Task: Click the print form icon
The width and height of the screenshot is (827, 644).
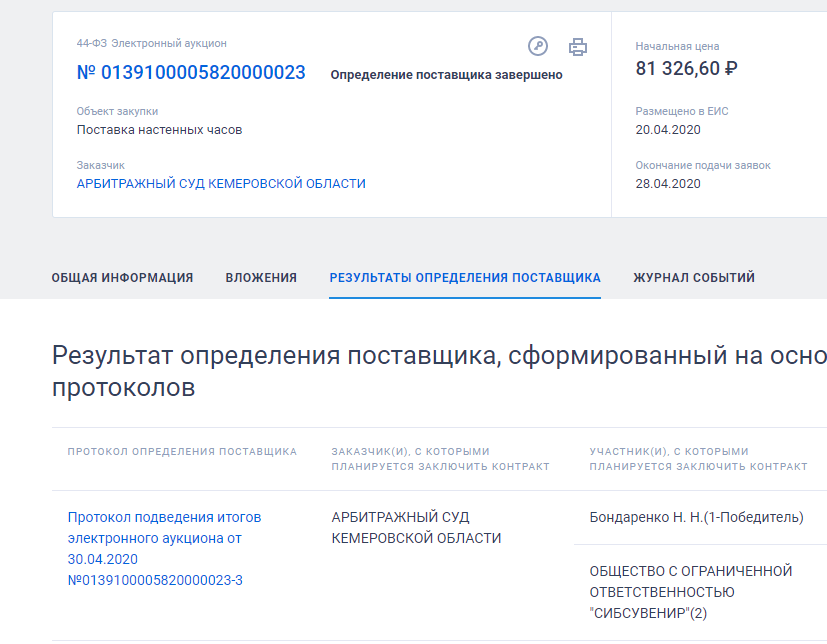Action: coord(578,47)
